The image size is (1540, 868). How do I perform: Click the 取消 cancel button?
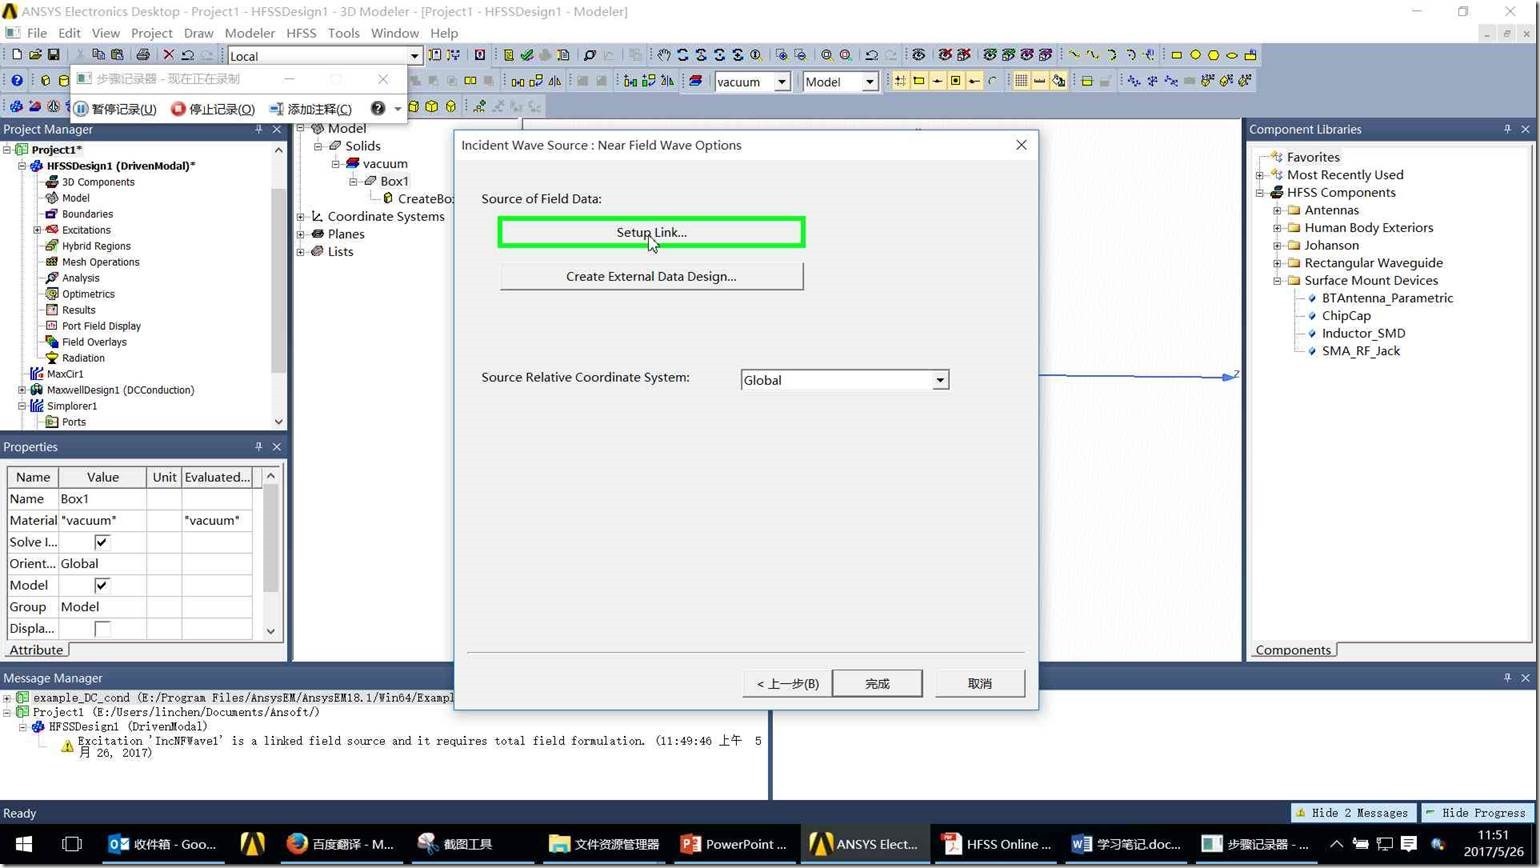tap(980, 683)
